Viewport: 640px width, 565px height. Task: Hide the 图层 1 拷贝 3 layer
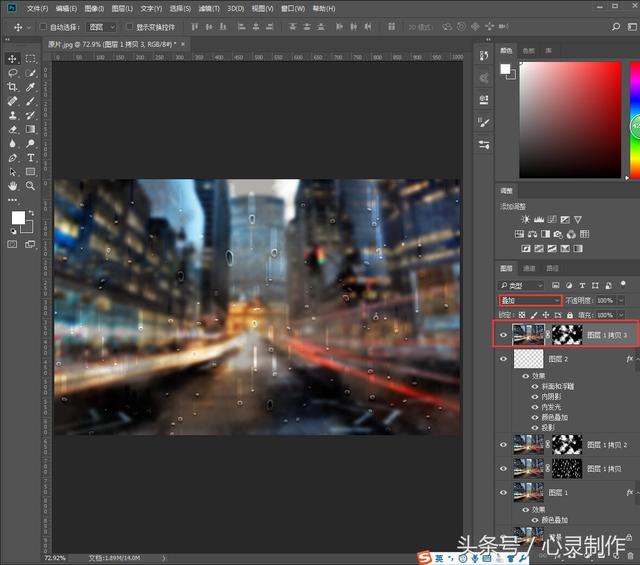(503, 335)
